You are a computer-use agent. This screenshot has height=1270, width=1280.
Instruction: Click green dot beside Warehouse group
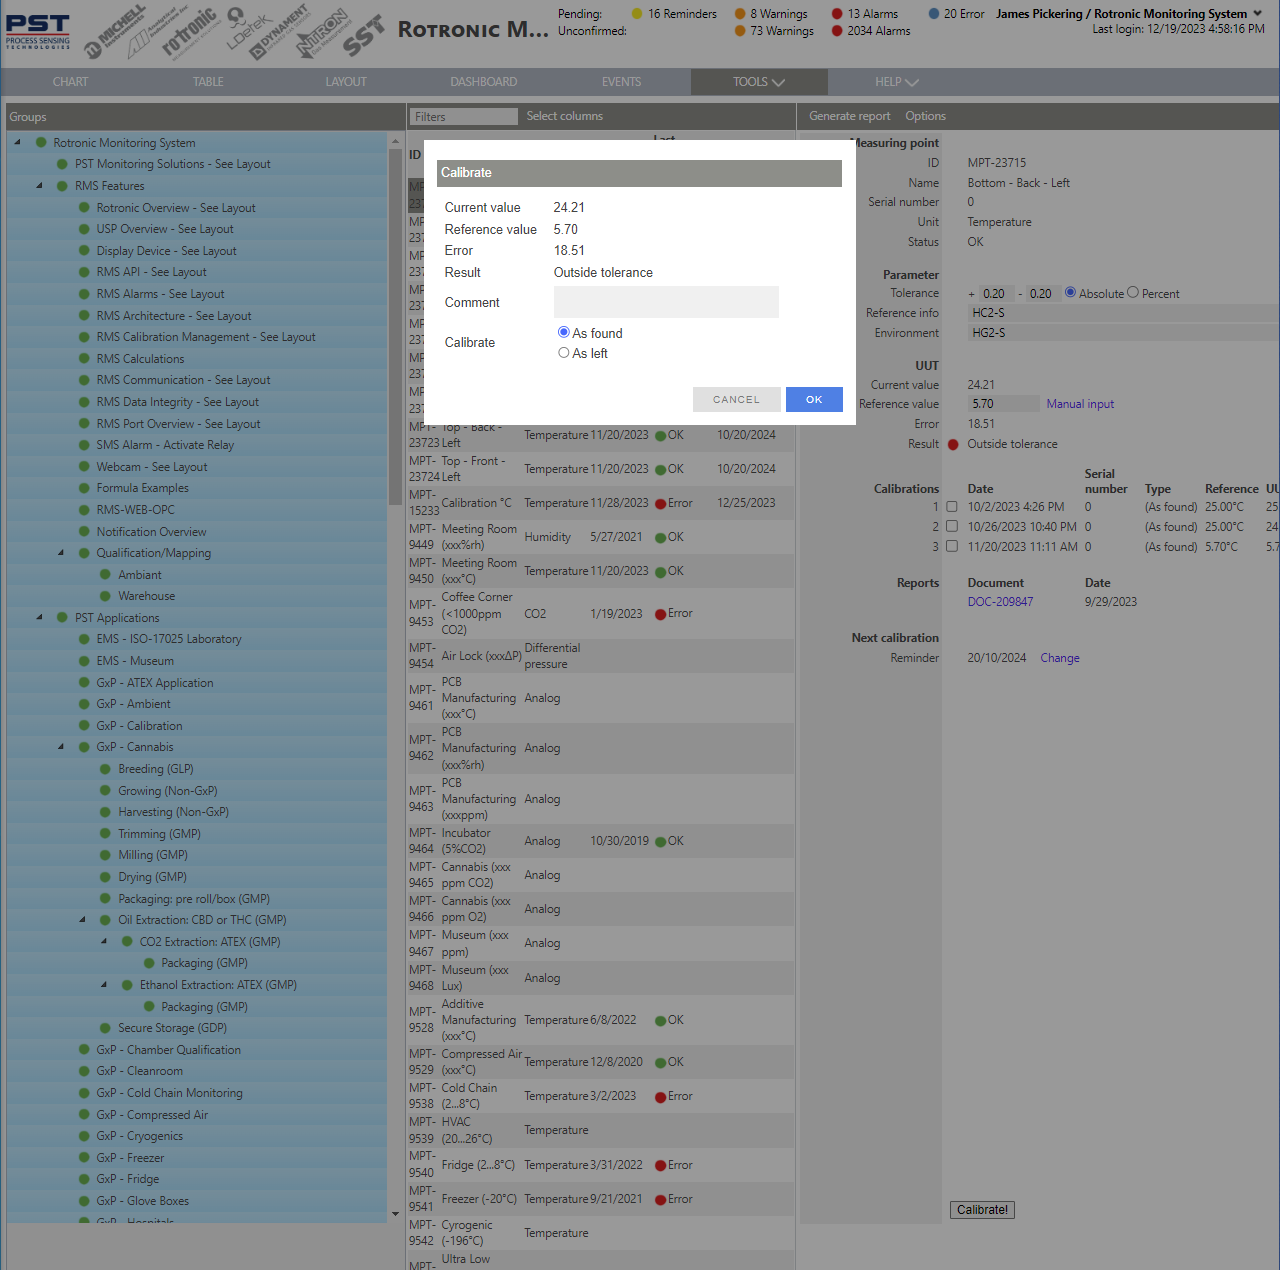coord(106,596)
